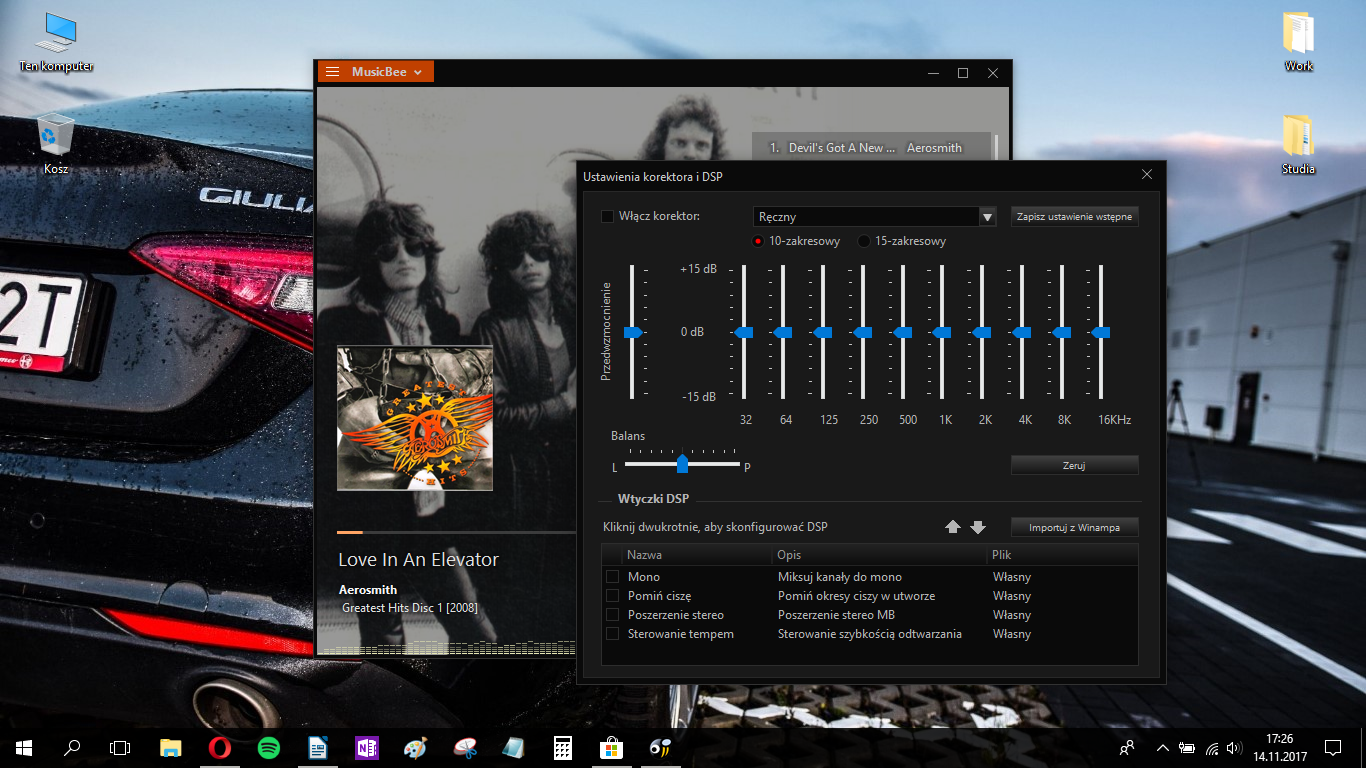Click the Zeruj reset button
Image resolution: width=1366 pixels, height=768 pixels.
click(1074, 465)
